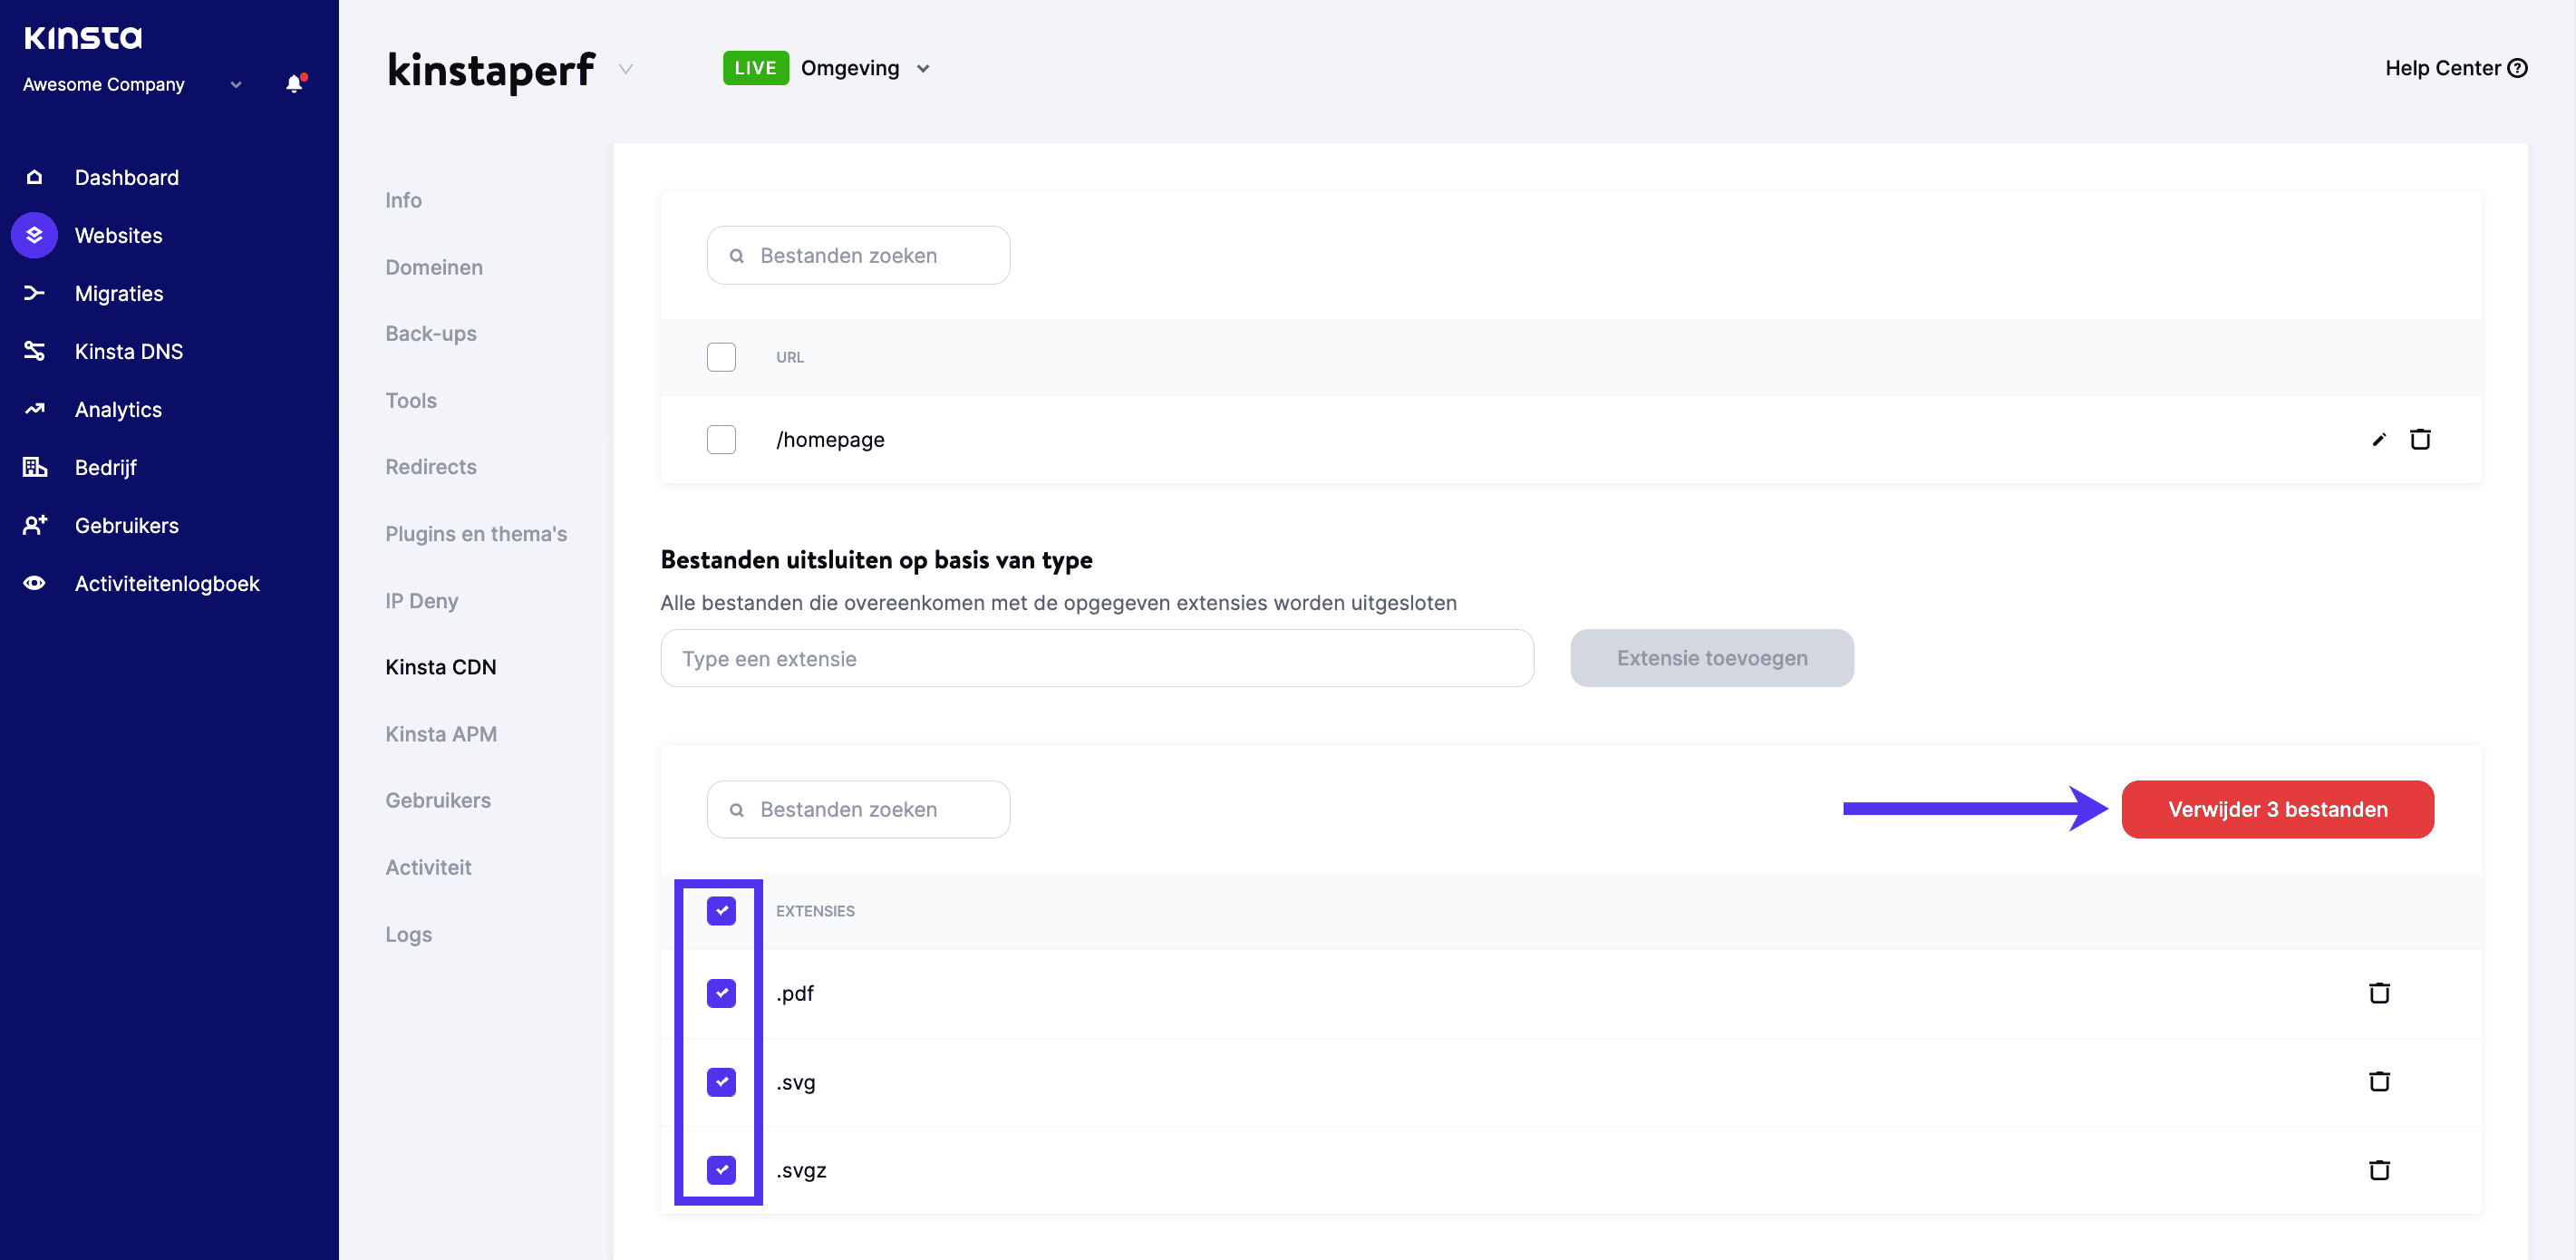Click the LIVE environment badge
Screen dimensions: 2576x1260
[755, 68]
